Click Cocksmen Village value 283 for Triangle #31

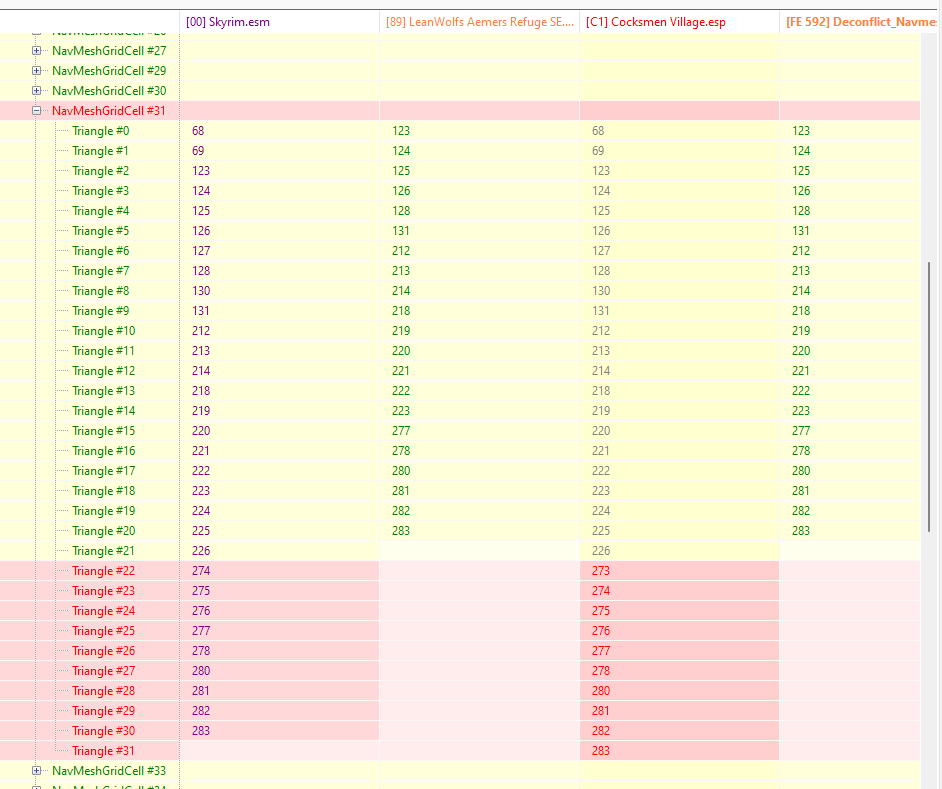[601, 751]
